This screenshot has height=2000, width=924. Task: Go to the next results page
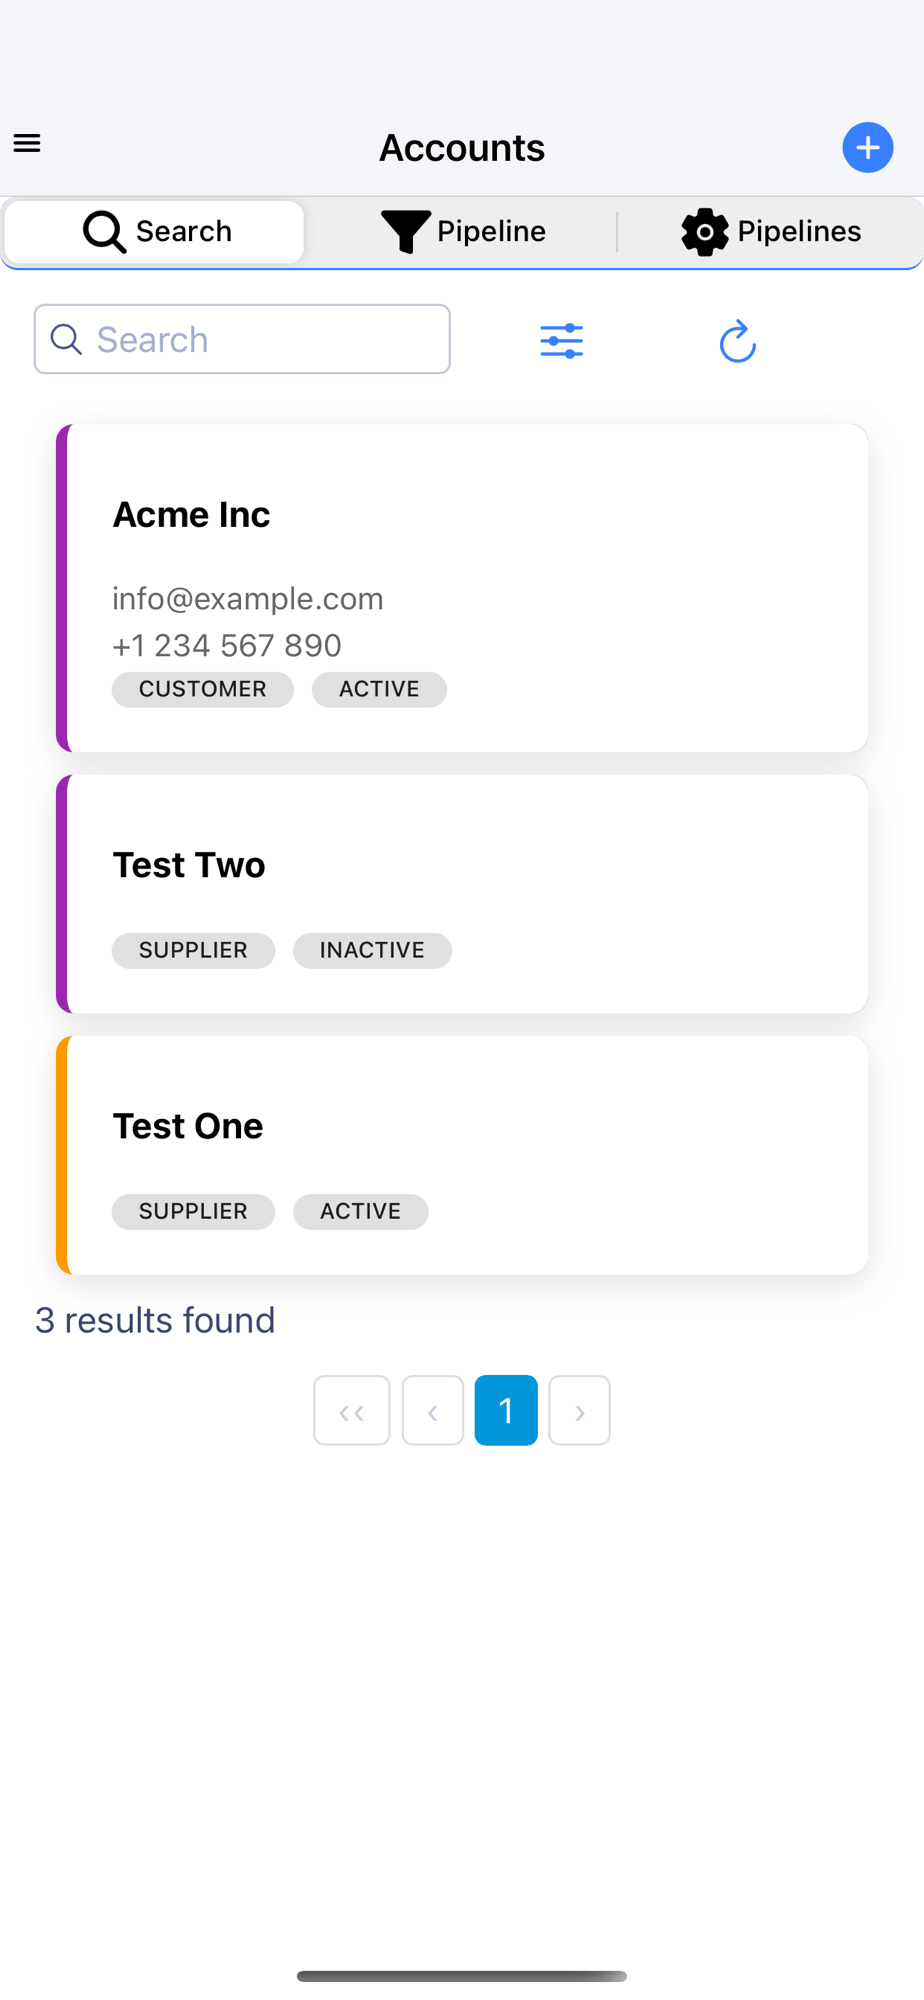coord(580,1411)
